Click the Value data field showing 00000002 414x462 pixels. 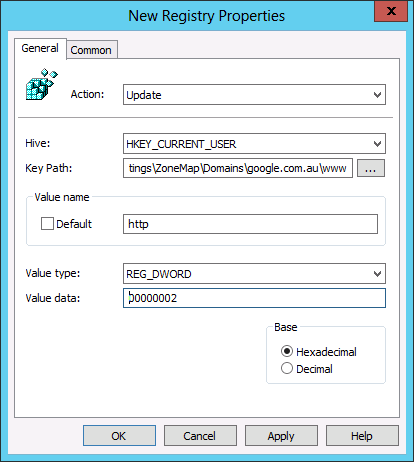point(254,298)
